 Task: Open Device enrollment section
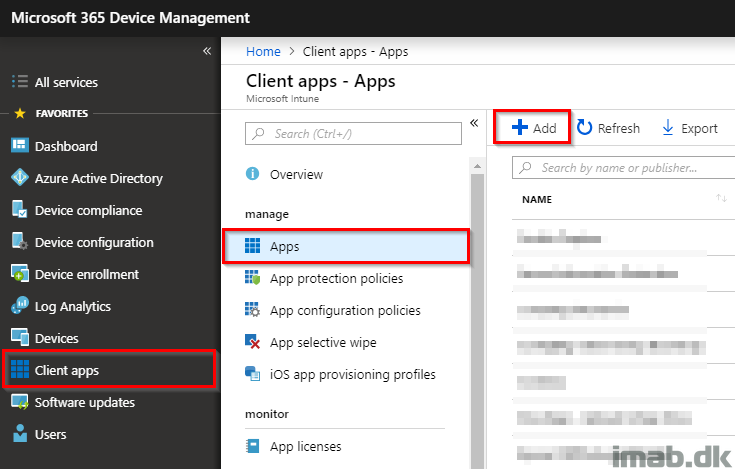coord(87,274)
